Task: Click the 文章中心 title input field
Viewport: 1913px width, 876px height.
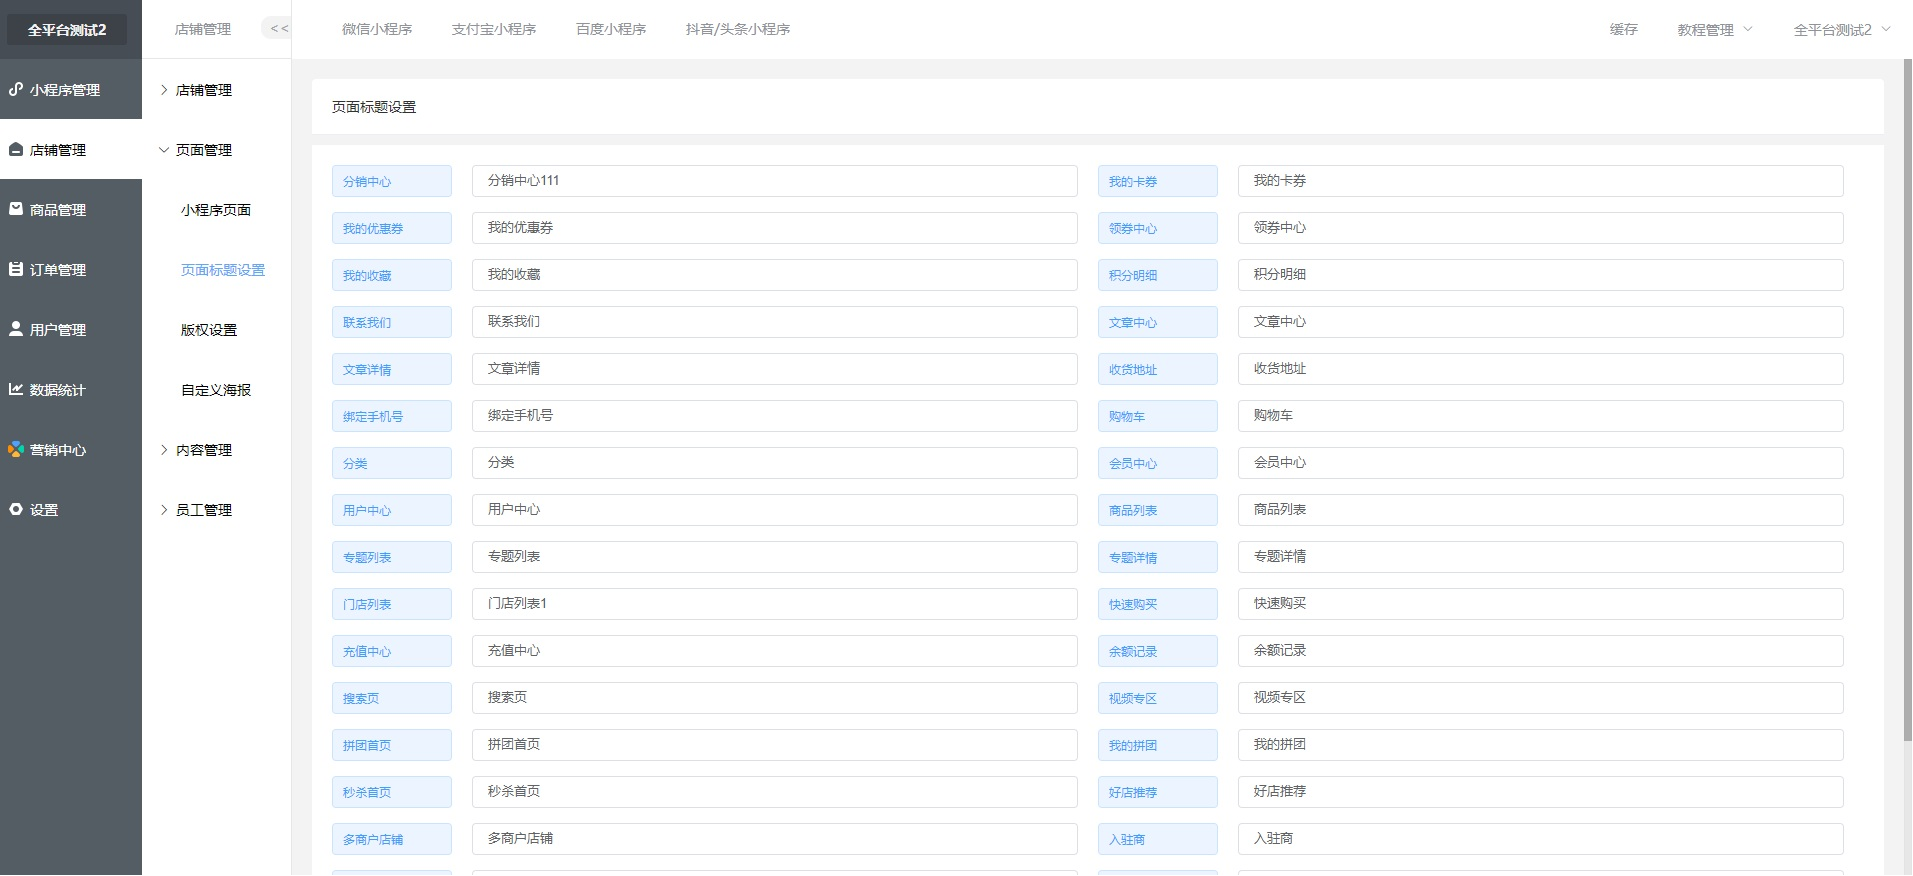Action: [1541, 322]
